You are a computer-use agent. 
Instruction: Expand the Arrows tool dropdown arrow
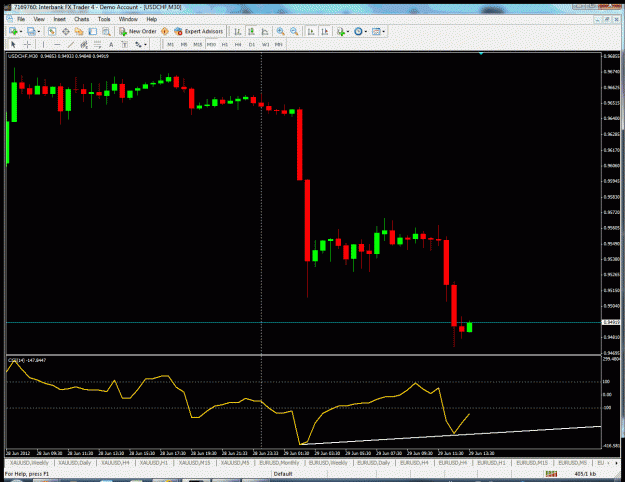pos(145,45)
